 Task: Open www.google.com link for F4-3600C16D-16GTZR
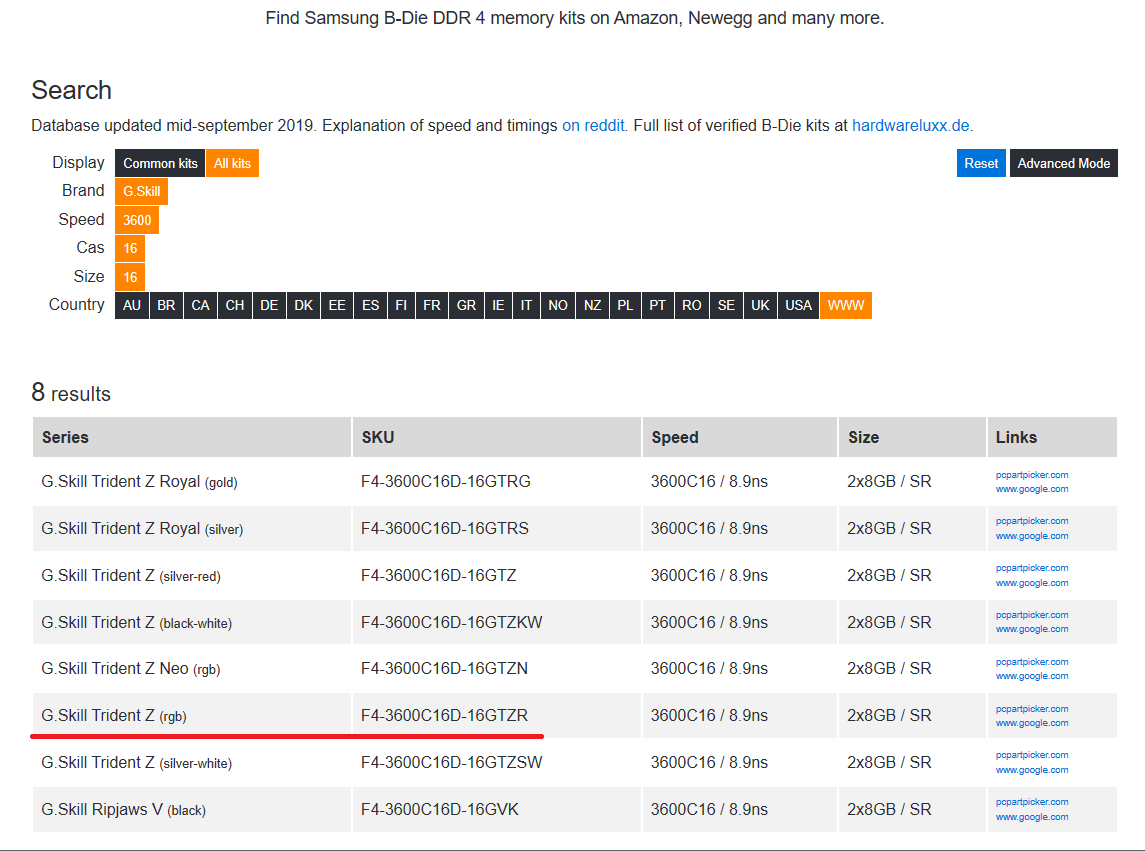coord(1032,723)
